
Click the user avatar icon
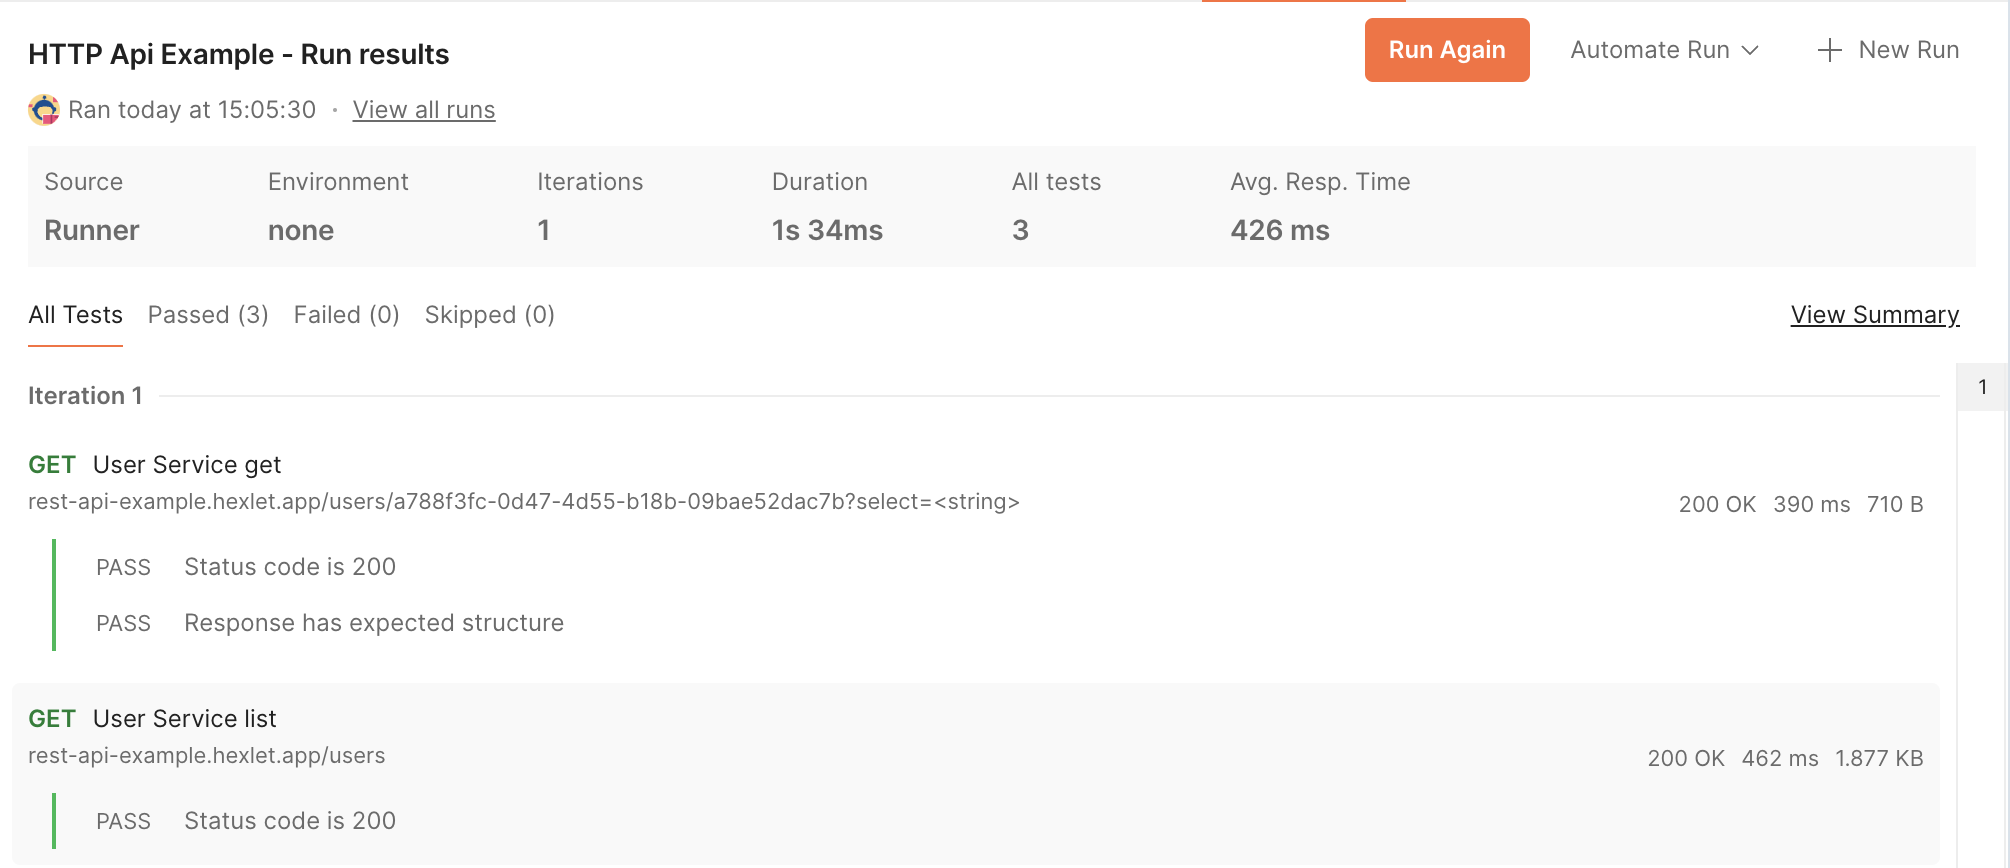(x=44, y=110)
